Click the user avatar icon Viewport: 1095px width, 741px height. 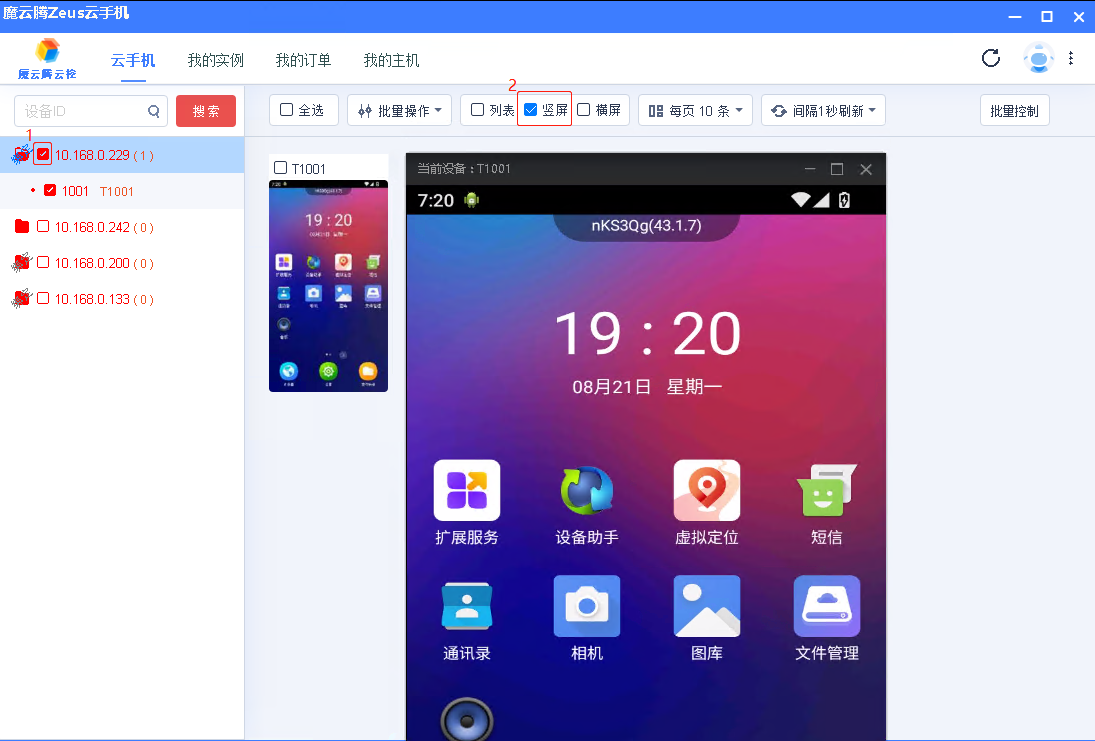coord(1039,59)
